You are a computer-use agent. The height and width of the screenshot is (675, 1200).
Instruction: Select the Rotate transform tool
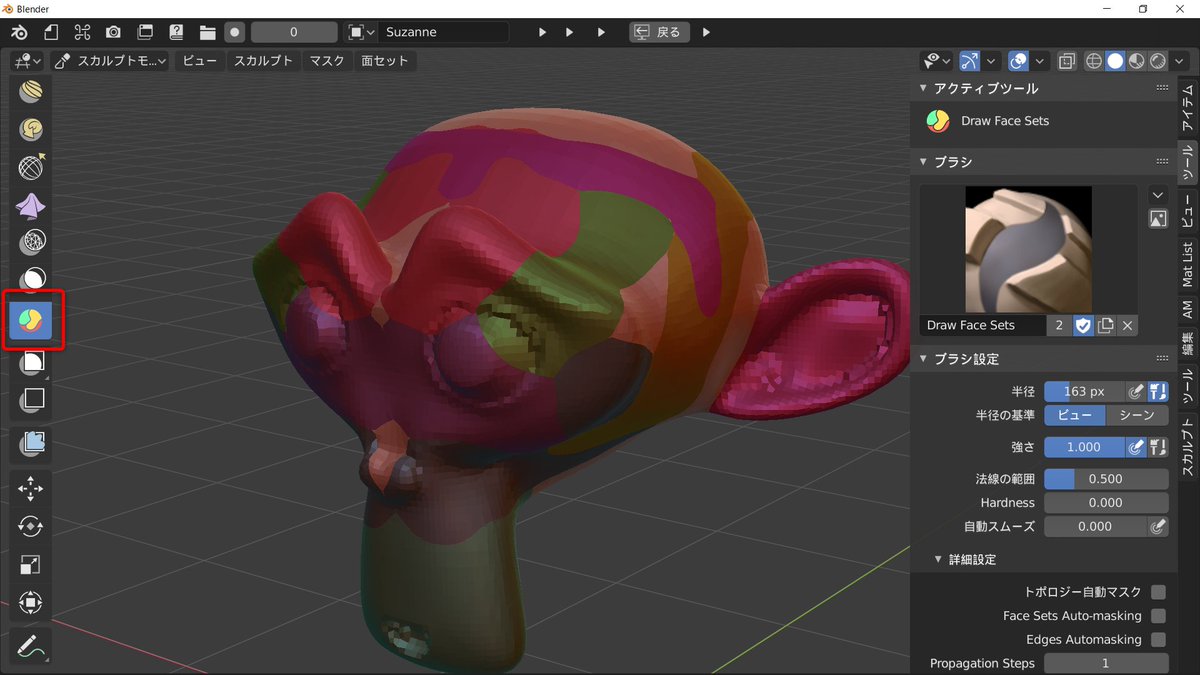point(32,526)
